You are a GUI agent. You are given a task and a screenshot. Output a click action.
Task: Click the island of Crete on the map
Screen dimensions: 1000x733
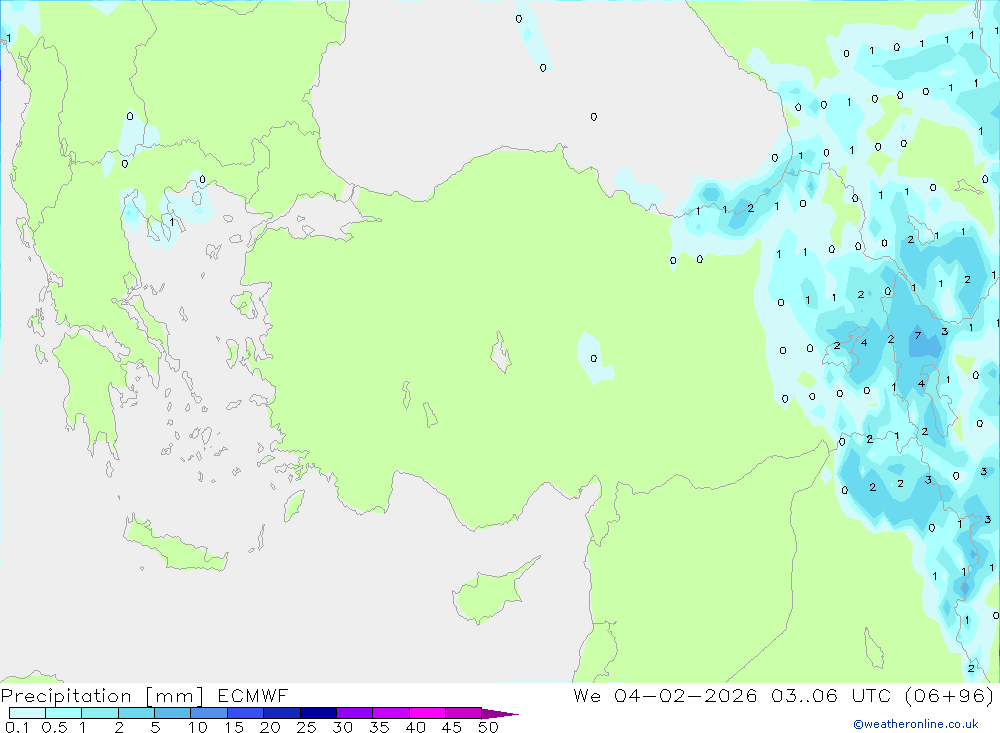click(x=177, y=544)
